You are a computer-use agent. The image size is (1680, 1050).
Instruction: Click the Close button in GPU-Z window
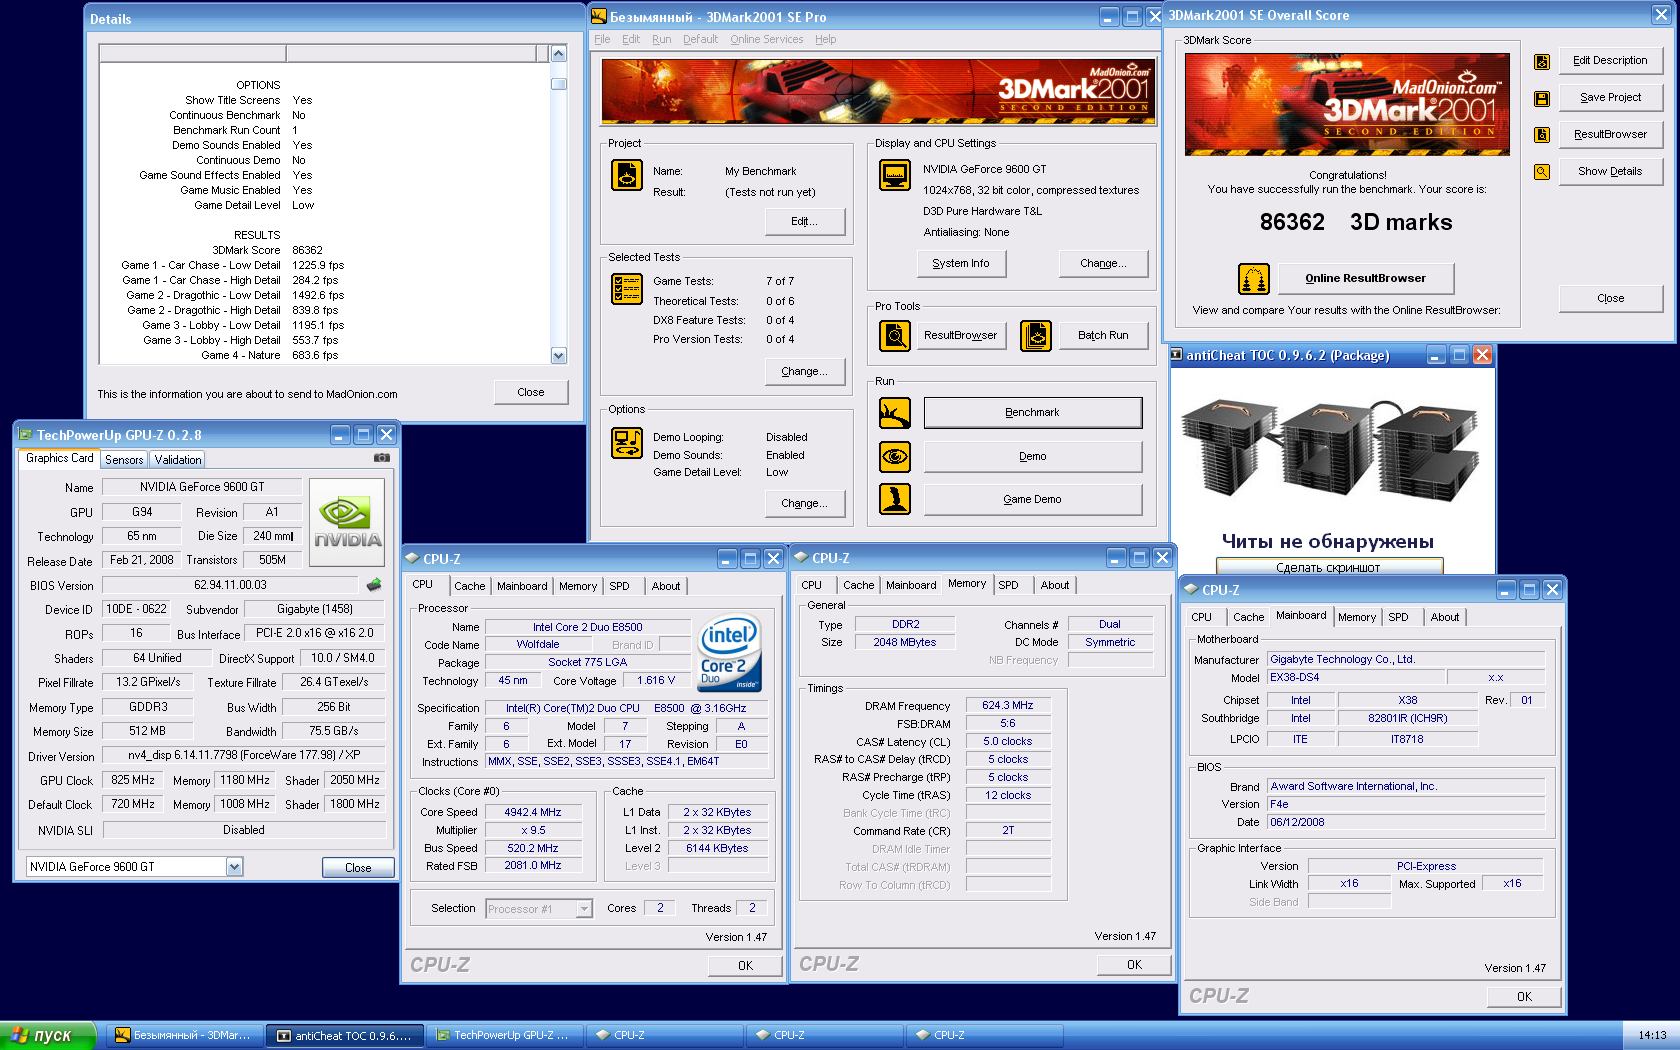pos(358,868)
